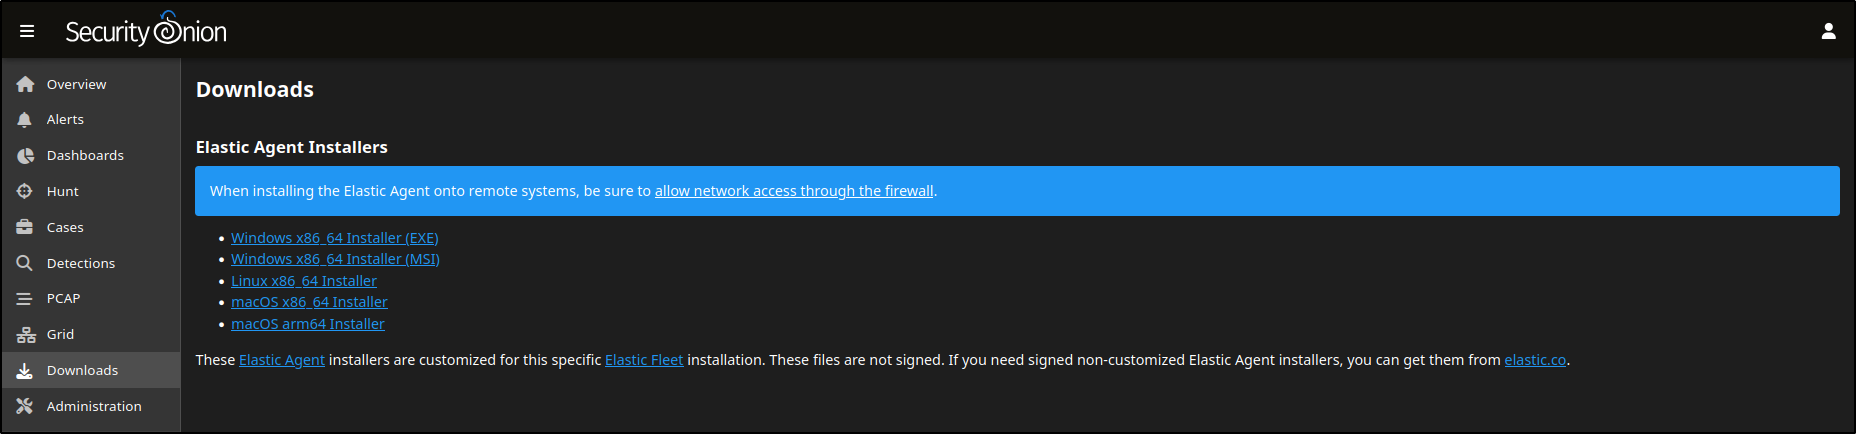Click the Grid network icon

25,335
